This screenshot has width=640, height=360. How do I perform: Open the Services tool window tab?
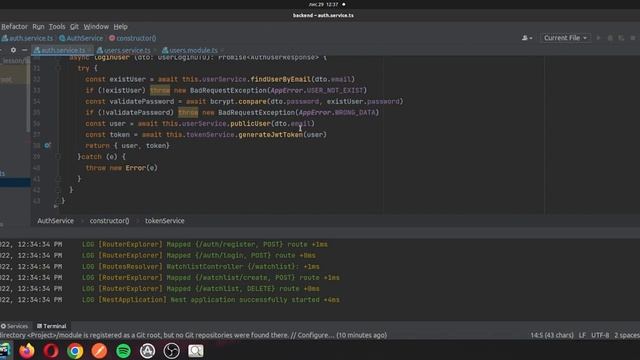click(x=15, y=326)
